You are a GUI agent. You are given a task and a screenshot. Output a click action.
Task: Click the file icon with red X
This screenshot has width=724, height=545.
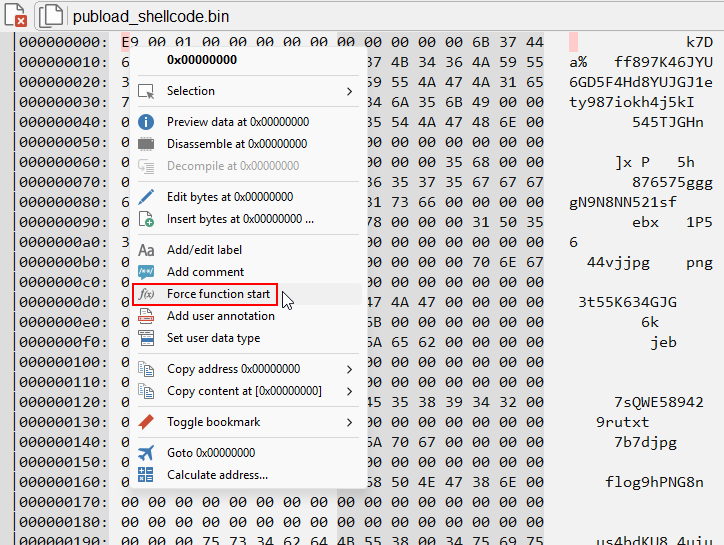(x=15, y=17)
